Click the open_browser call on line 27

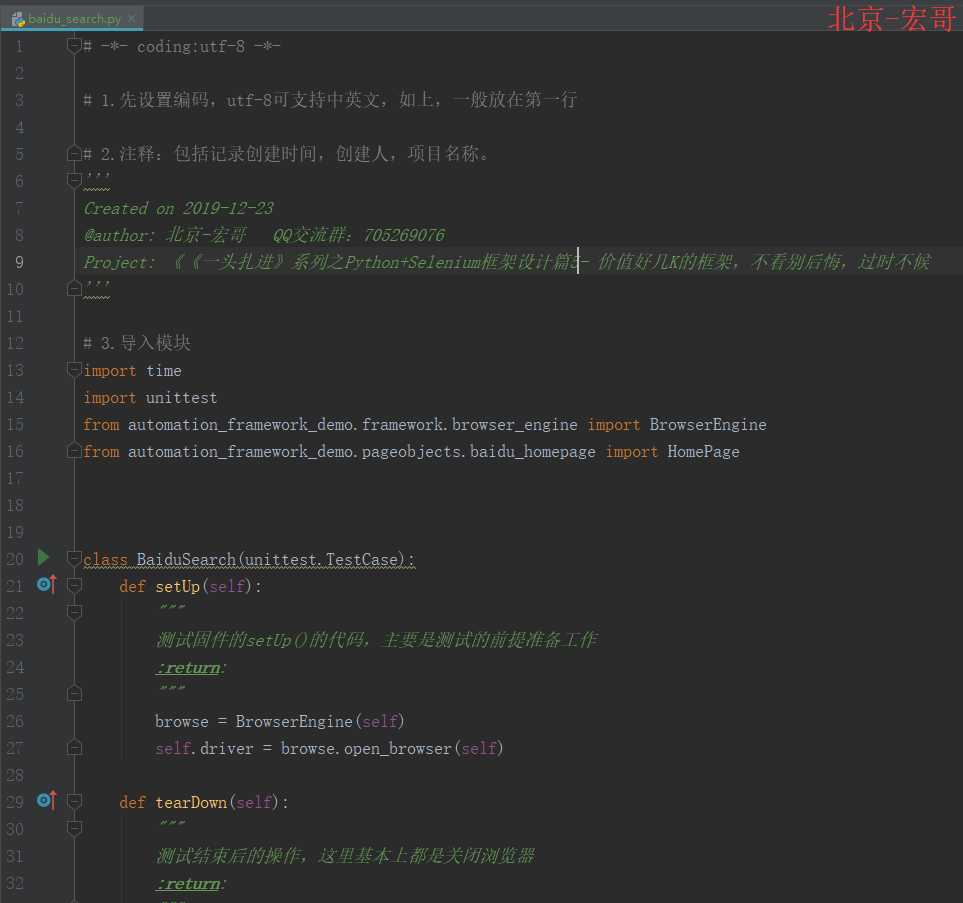397,749
